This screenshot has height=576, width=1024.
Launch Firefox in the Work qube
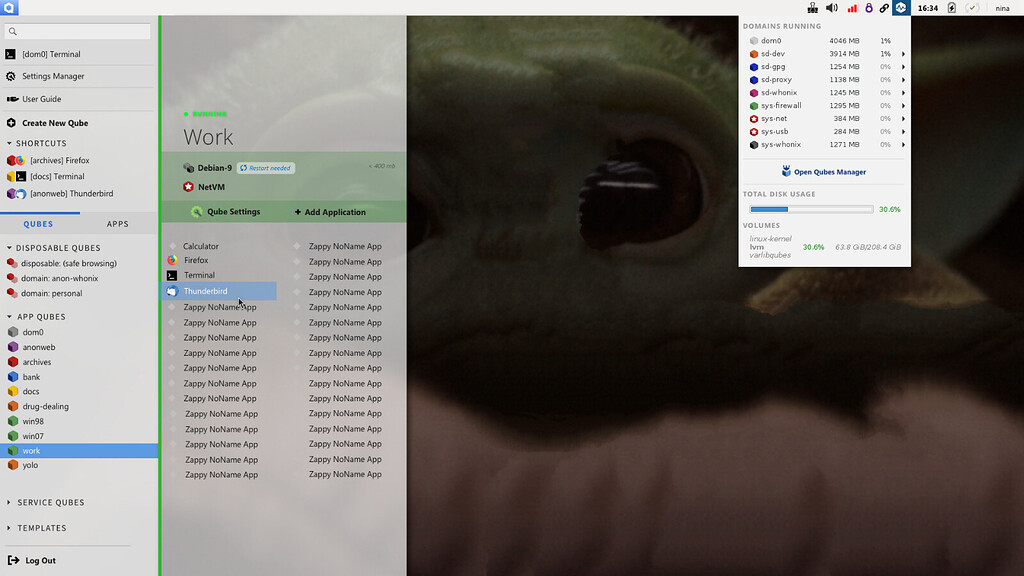click(x=195, y=260)
